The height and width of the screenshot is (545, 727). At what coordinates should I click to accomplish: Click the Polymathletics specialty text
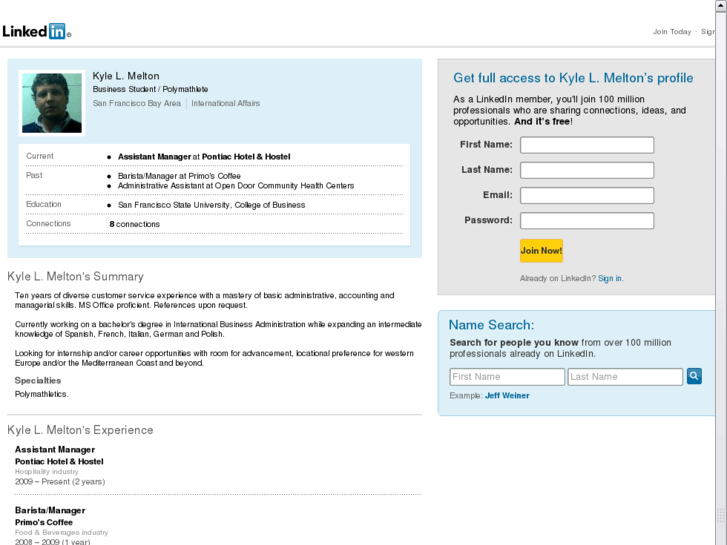[x=42, y=394]
